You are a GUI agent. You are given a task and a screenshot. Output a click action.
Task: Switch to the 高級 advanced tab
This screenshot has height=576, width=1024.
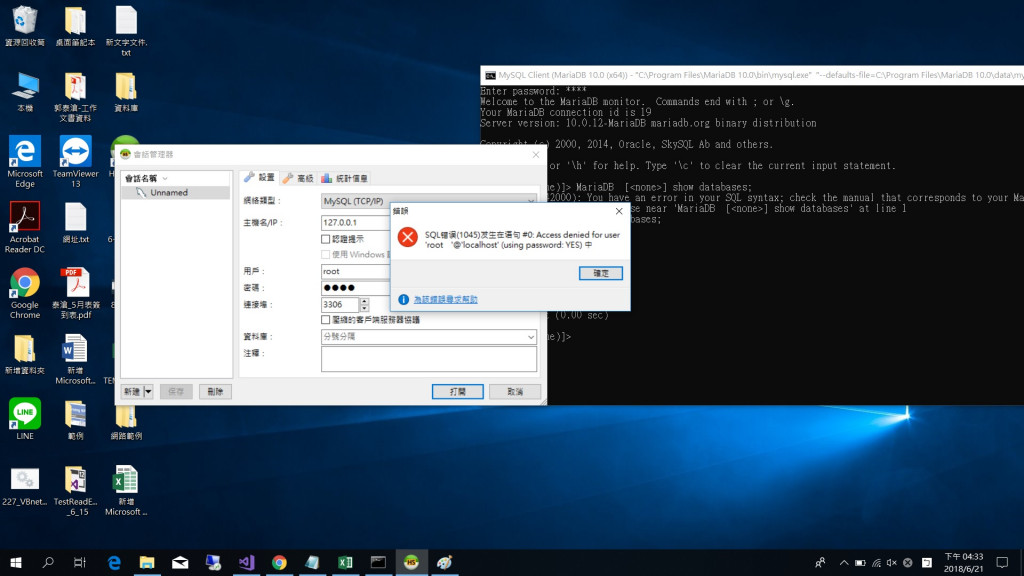pyautogui.click(x=298, y=178)
